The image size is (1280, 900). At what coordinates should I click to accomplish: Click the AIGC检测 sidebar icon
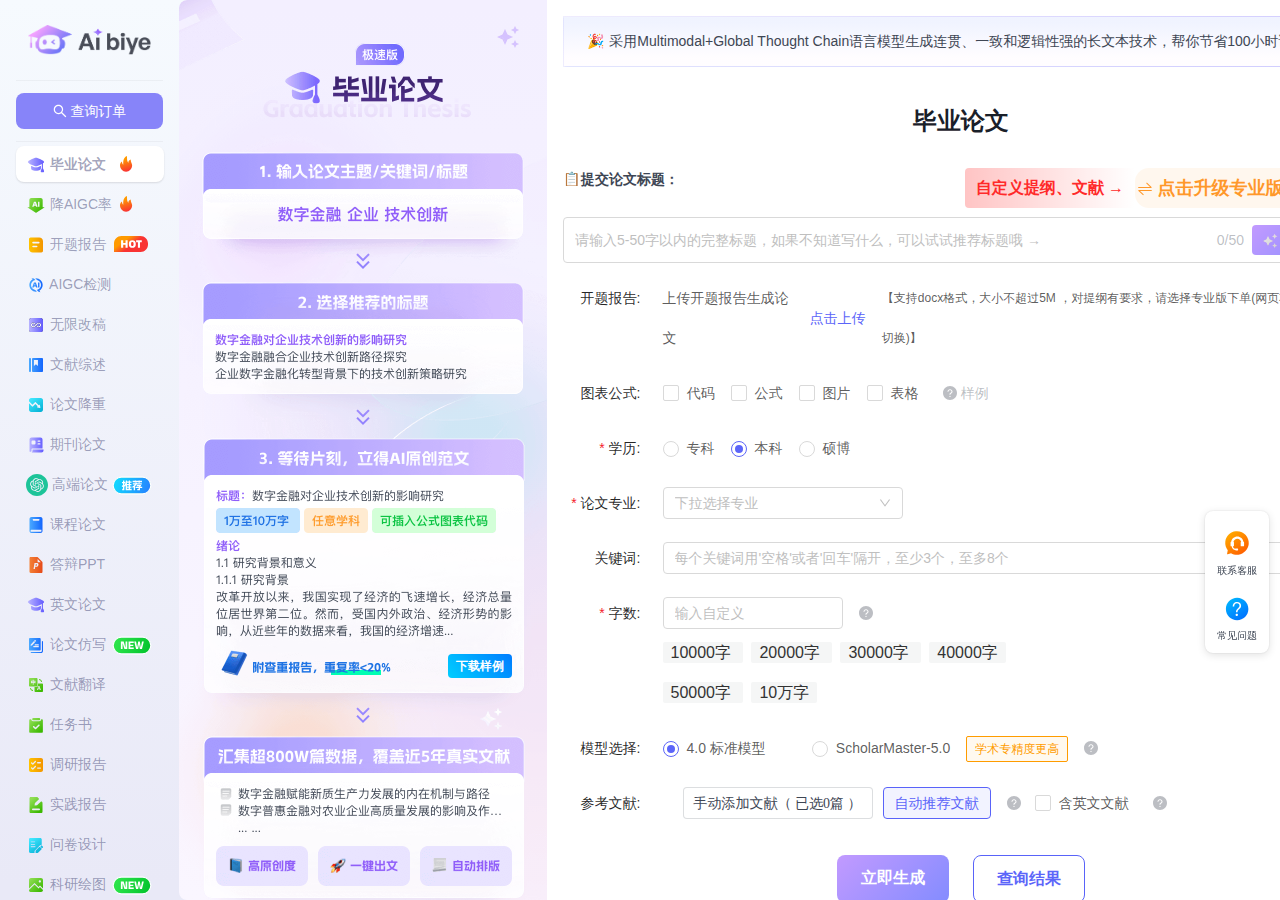[x=36, y=284]
